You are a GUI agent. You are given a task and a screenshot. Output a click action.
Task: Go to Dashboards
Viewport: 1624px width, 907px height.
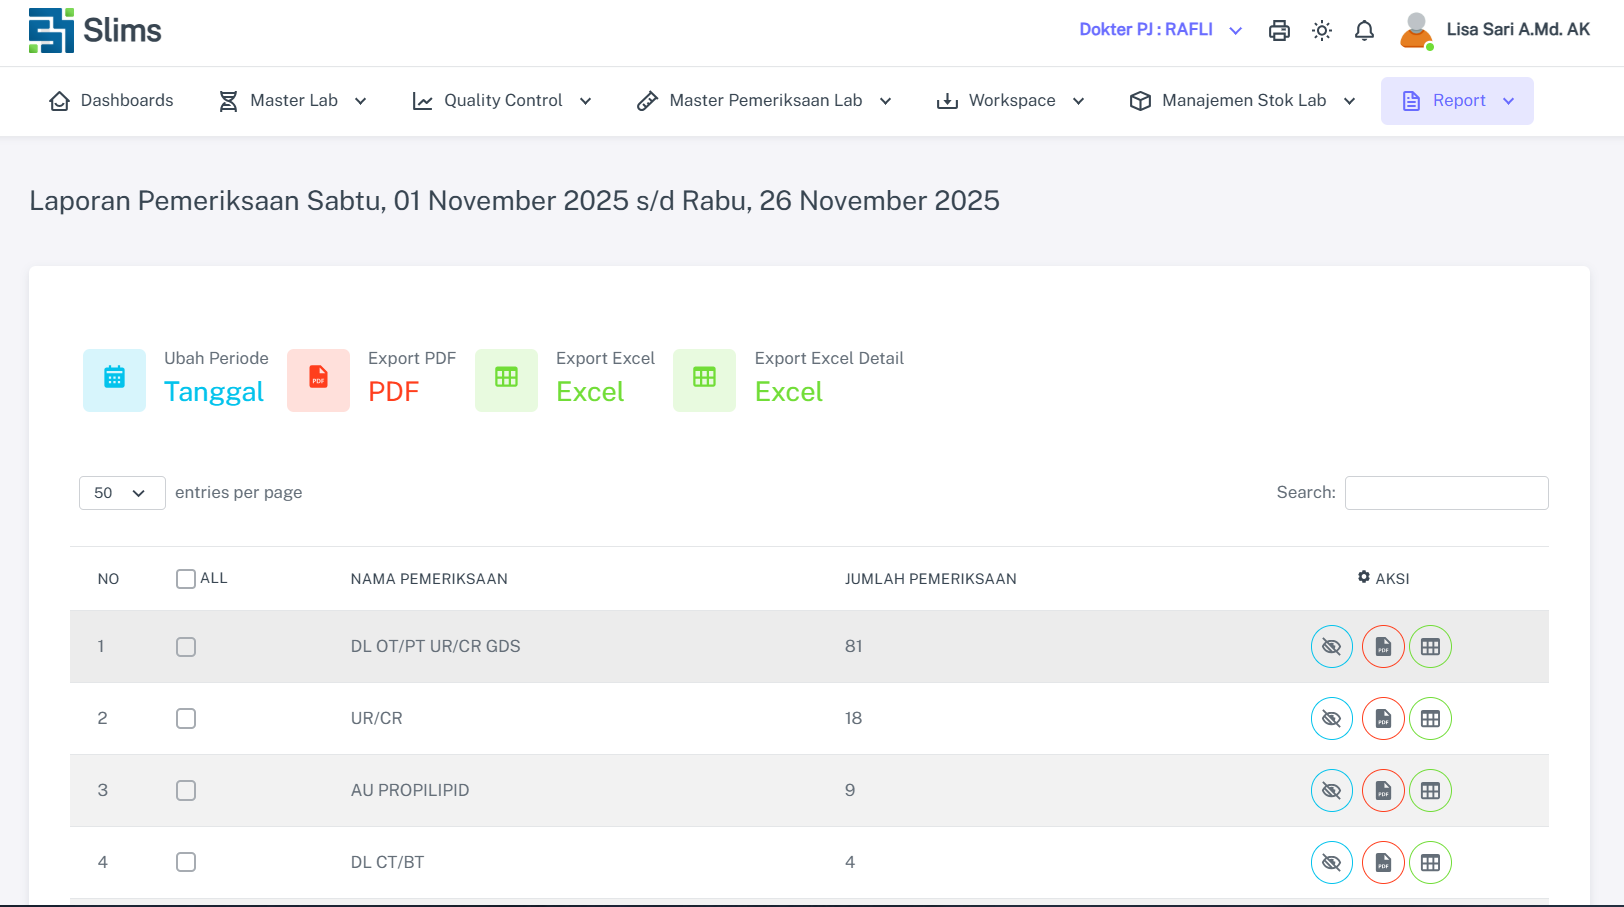(x=111, y=101)
